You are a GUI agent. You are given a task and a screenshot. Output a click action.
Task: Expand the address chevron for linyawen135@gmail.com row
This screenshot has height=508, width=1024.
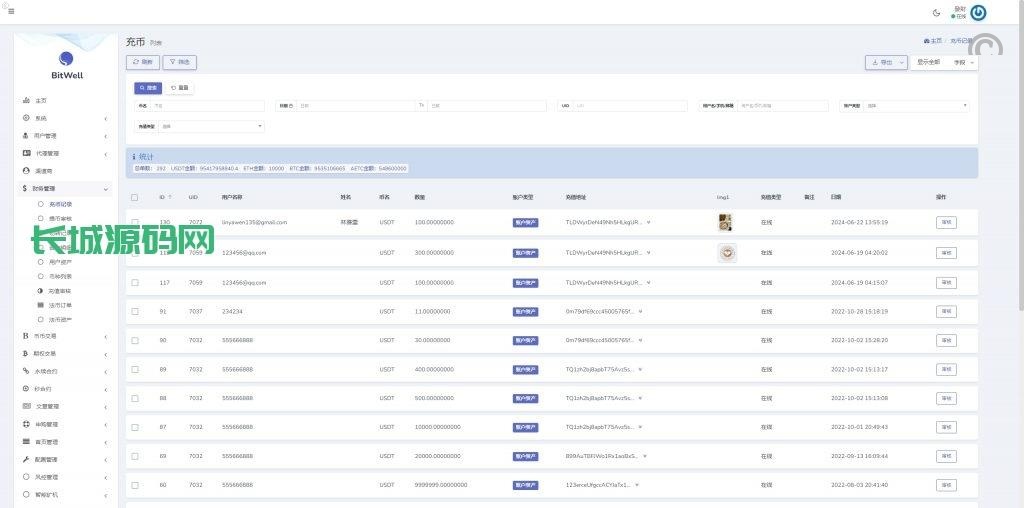coord(648,222)
